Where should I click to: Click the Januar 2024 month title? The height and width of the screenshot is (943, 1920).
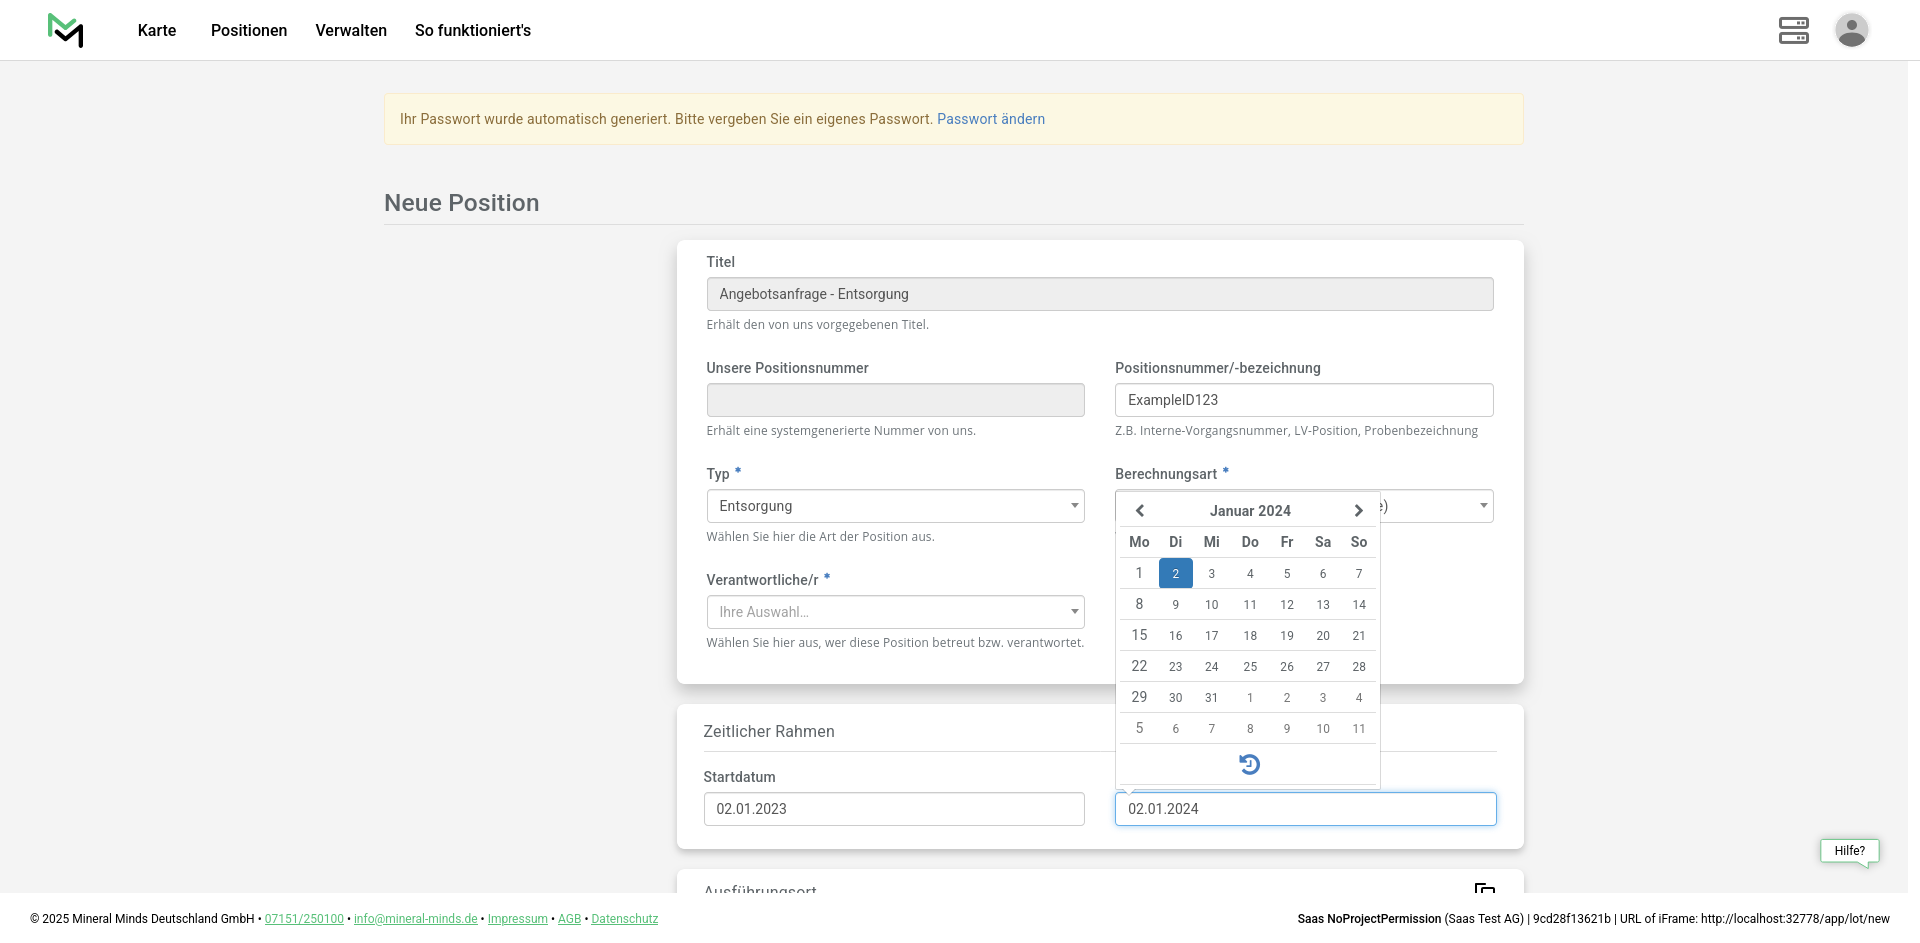[1249, 511]
